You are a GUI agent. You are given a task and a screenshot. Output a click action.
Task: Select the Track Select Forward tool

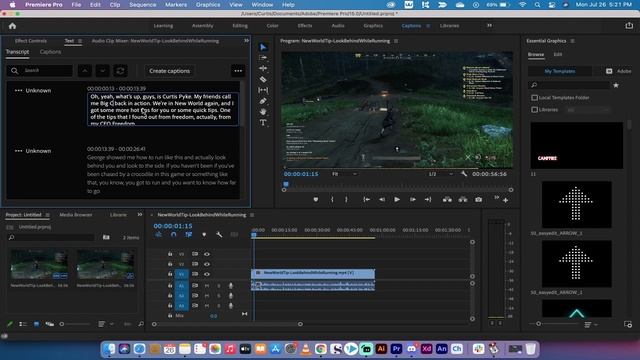(263, 58)
